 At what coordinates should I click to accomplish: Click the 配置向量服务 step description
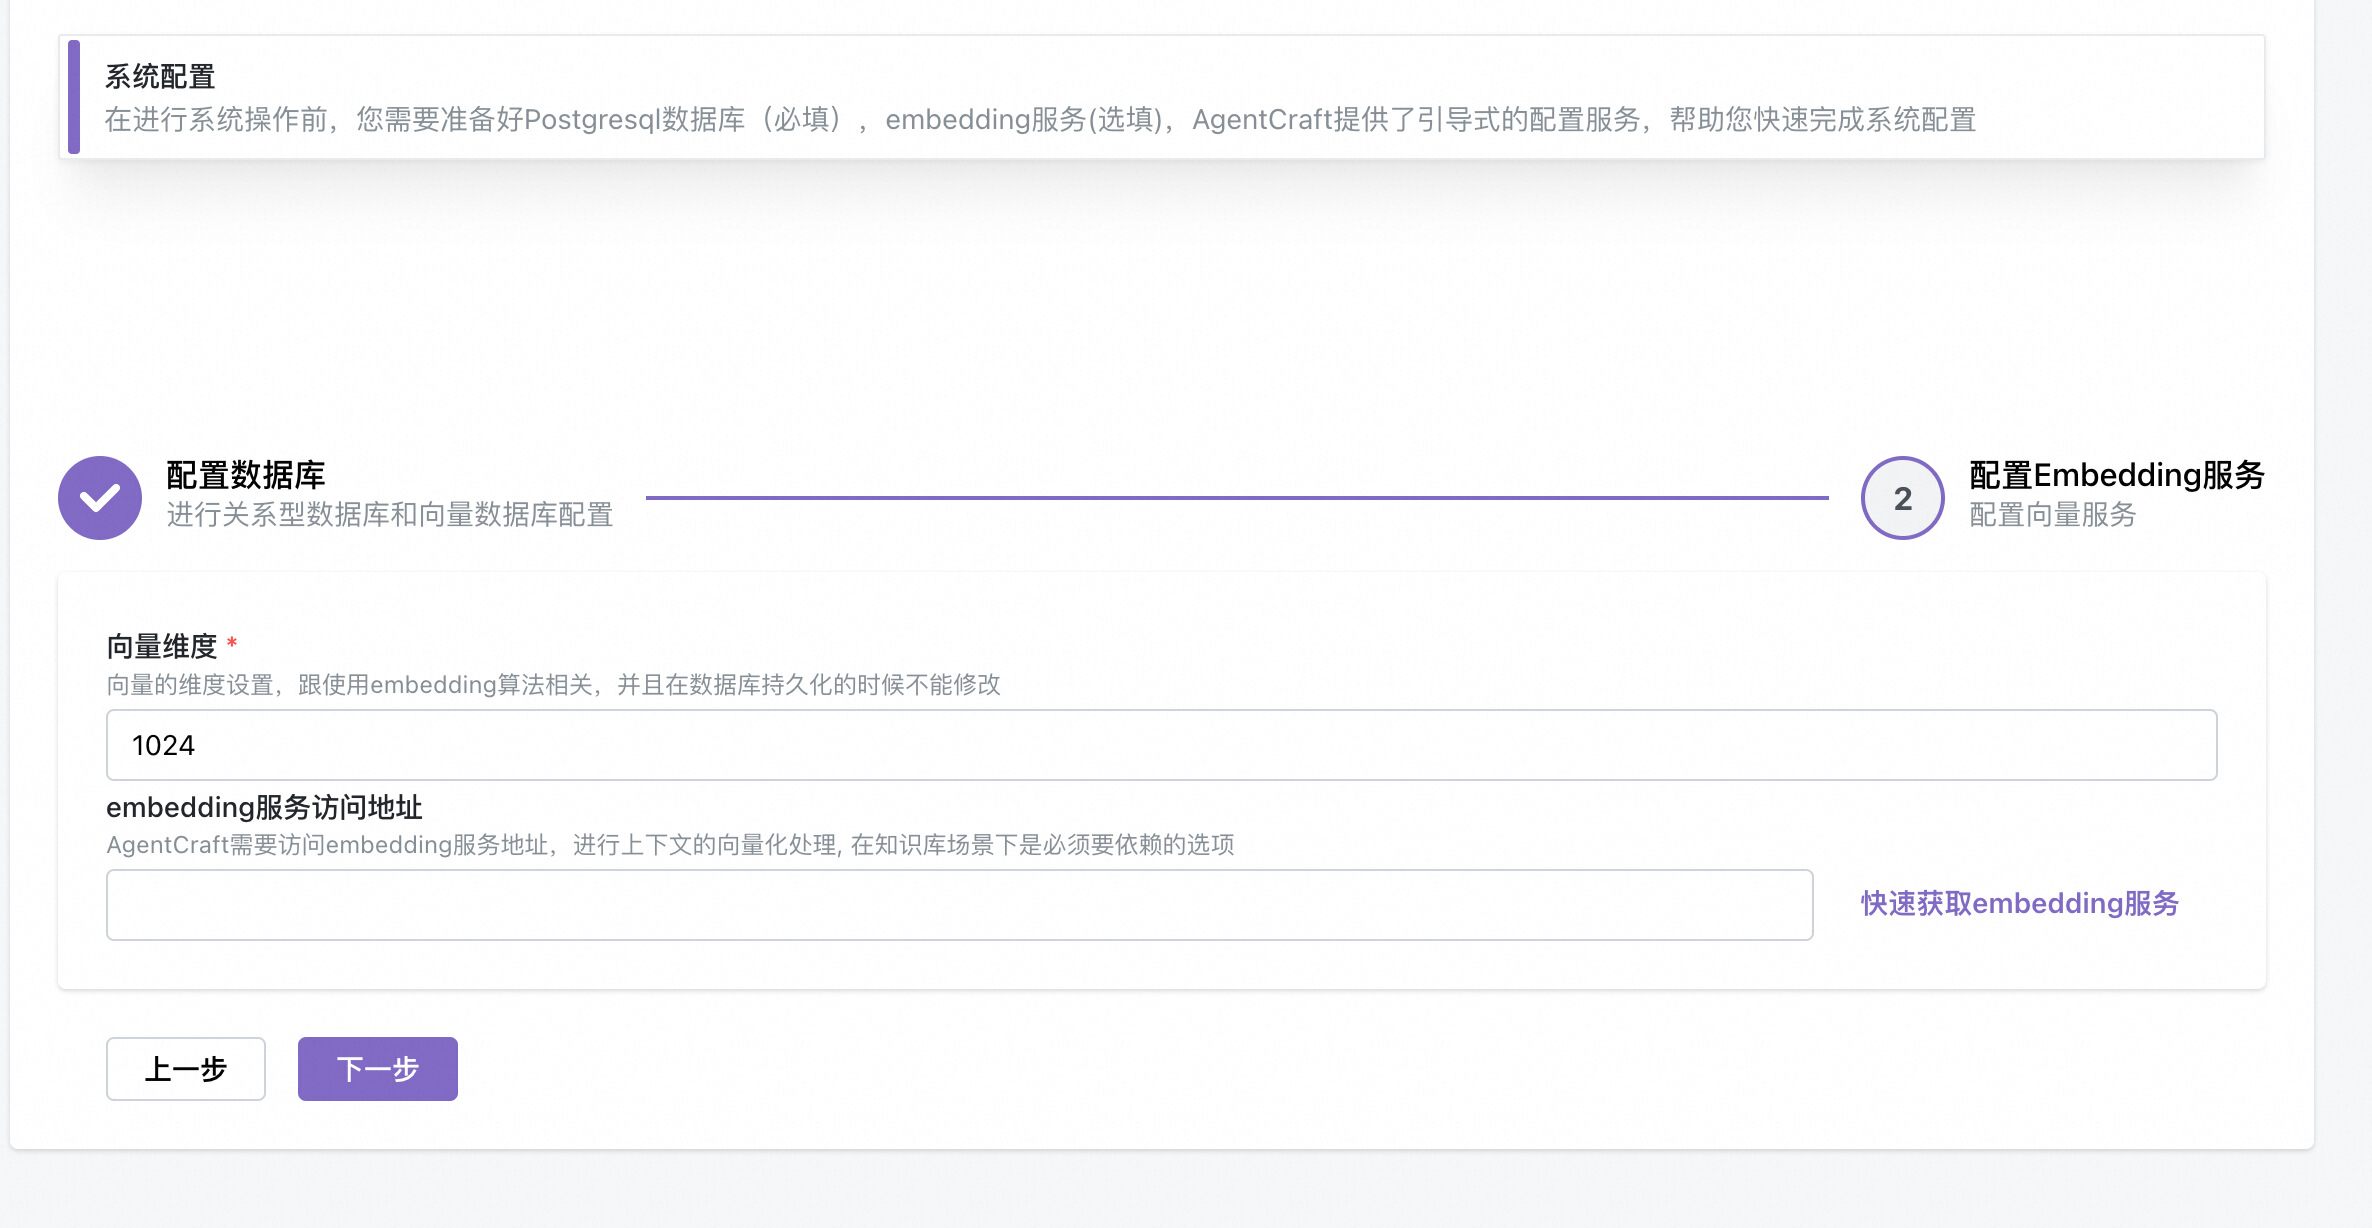click(2052, 515)
